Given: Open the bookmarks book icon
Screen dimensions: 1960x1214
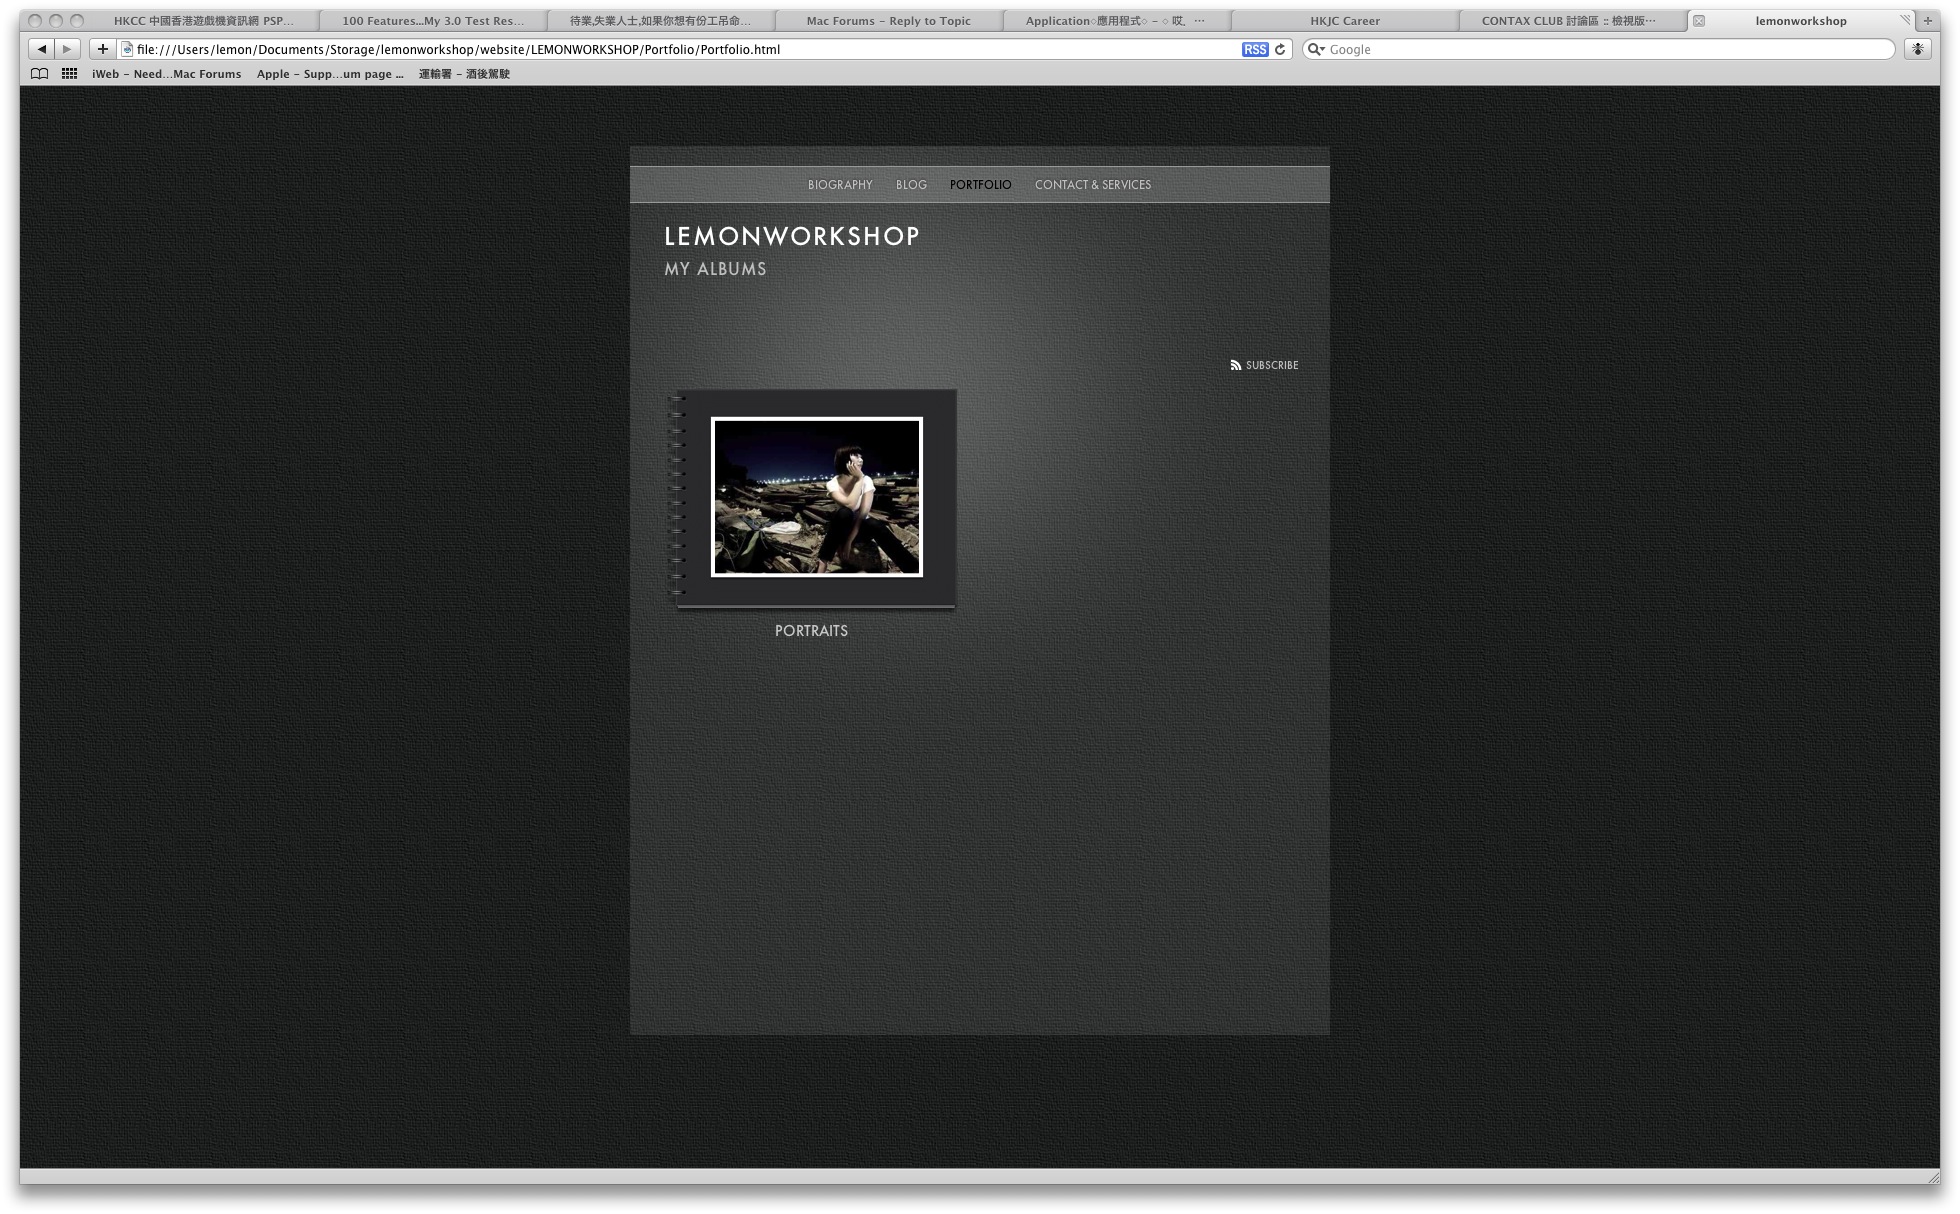Looking at the screenshot, I should (x=39, y=74).
